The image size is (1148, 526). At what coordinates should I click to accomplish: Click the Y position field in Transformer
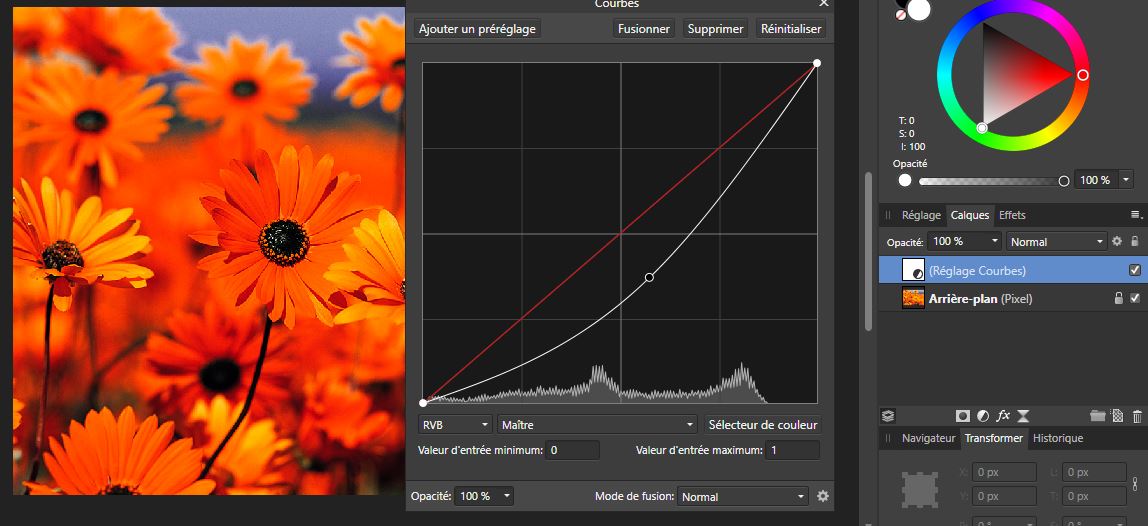point(1004,496)
